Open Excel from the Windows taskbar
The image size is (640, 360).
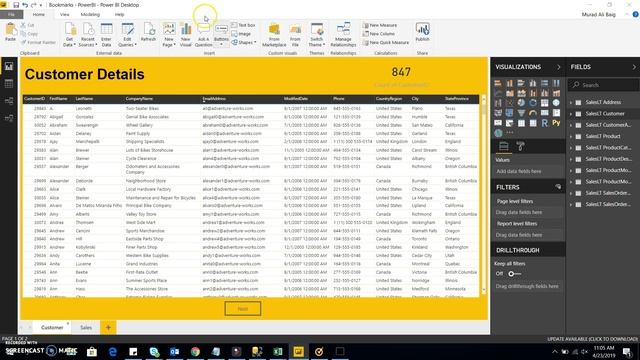pos(278,351)
